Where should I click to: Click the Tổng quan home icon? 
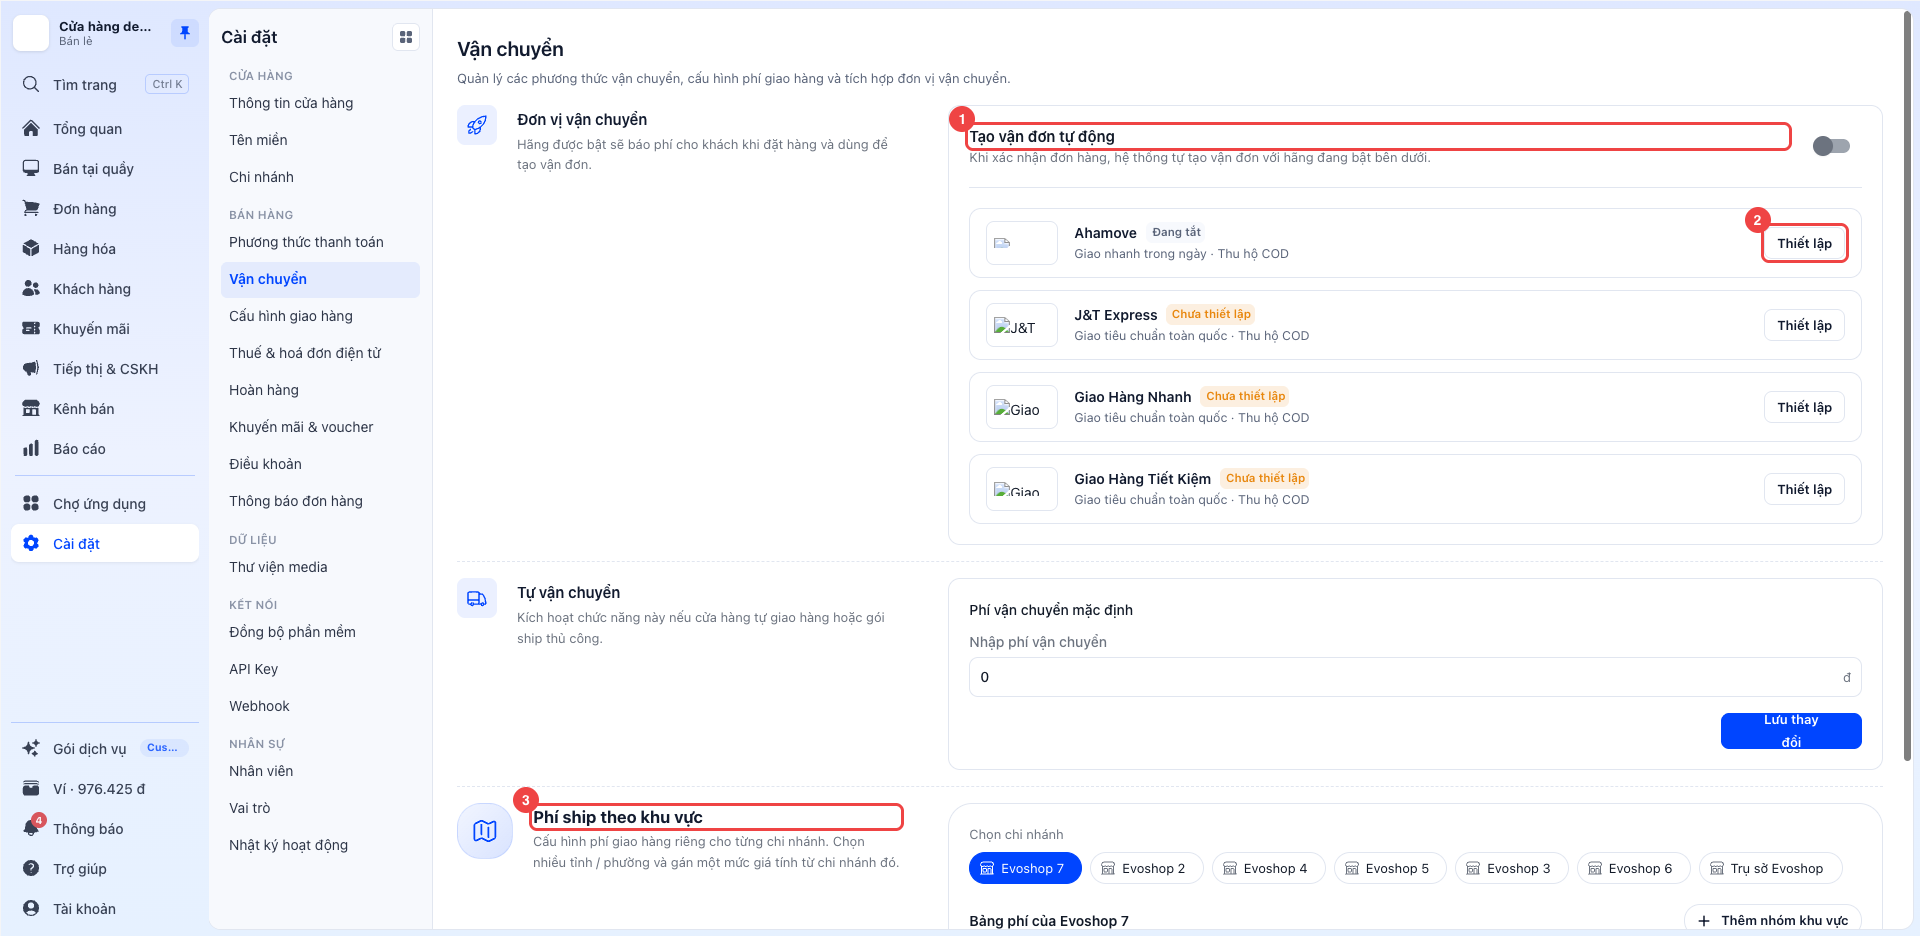click(x=31, y=129)
